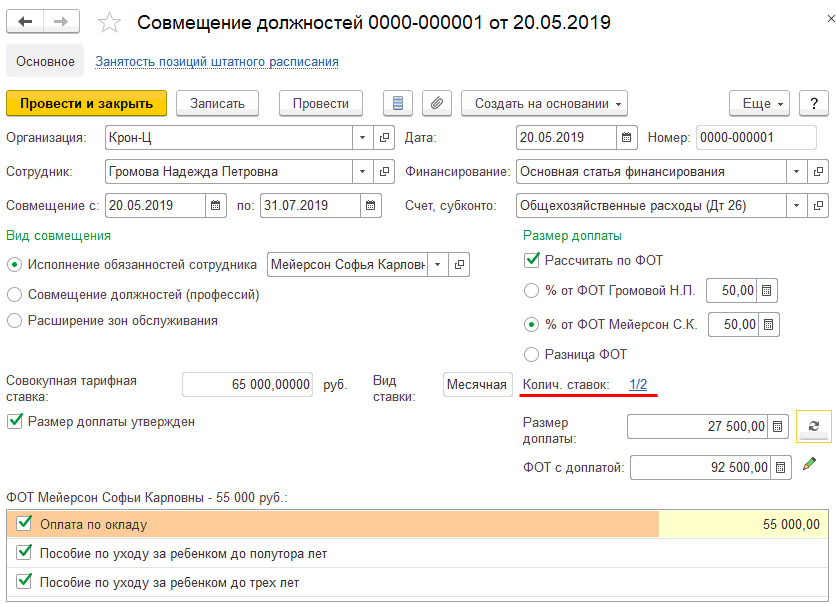Toggle Размер доплаты утвержден checkbox

pos(14,422)
